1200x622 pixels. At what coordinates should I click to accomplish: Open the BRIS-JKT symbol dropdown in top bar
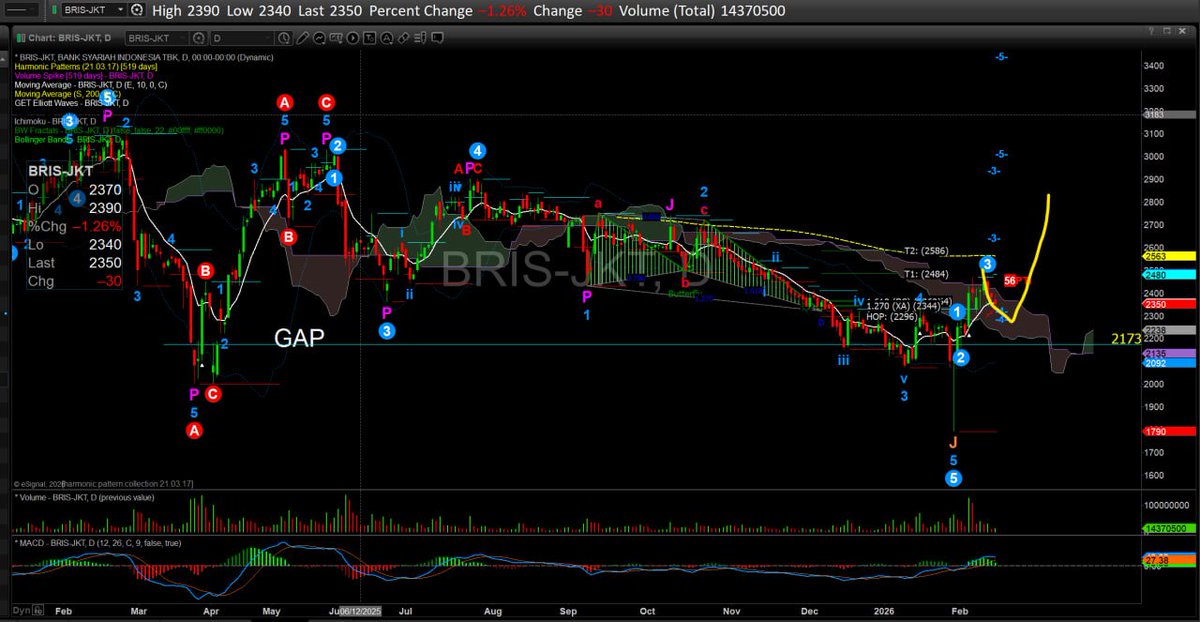coord(123,9)
